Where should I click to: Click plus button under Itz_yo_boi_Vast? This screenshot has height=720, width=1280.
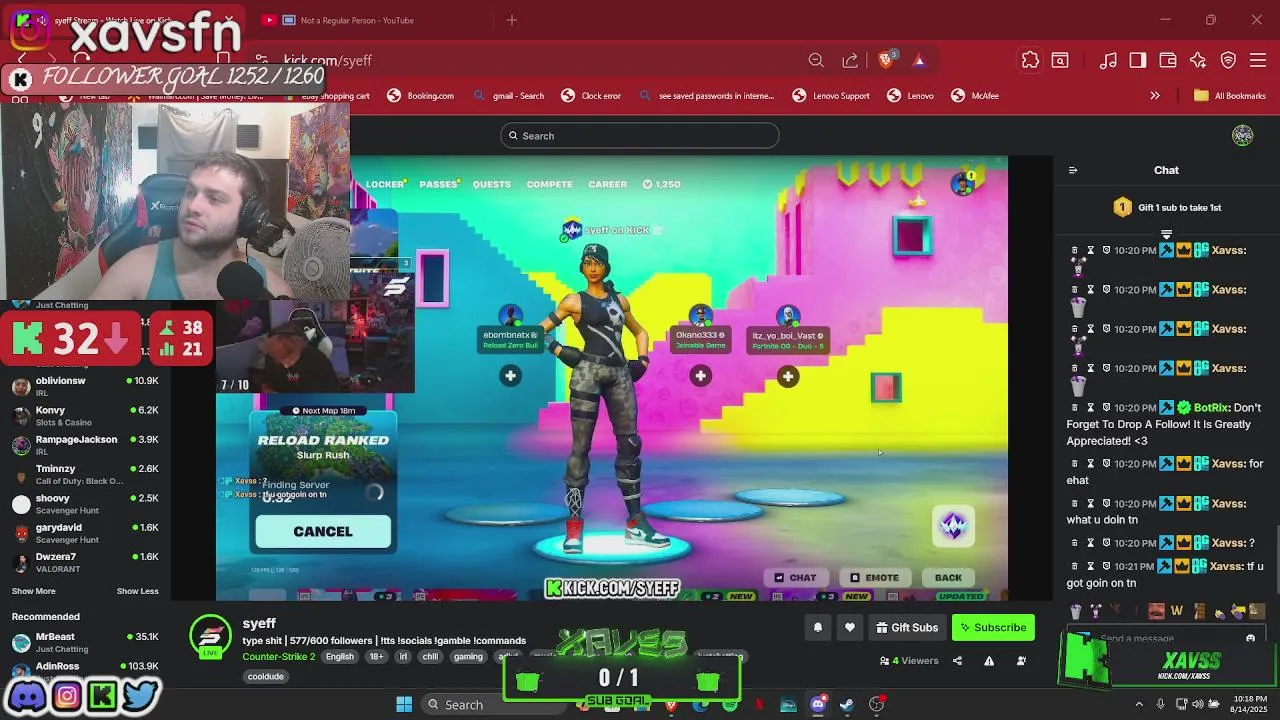[x=788, y=376]
